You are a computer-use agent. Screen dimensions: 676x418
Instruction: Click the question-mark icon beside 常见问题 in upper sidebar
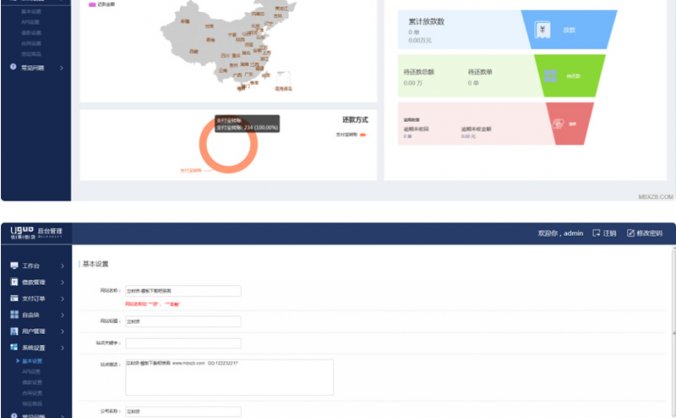13,67
